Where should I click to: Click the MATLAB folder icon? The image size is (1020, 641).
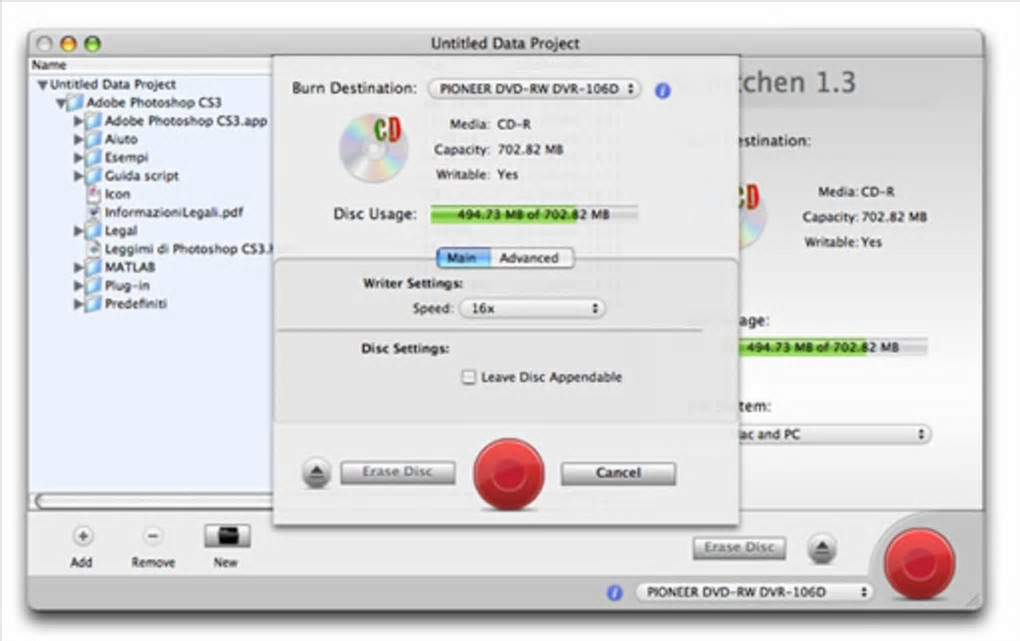point(94,267)
